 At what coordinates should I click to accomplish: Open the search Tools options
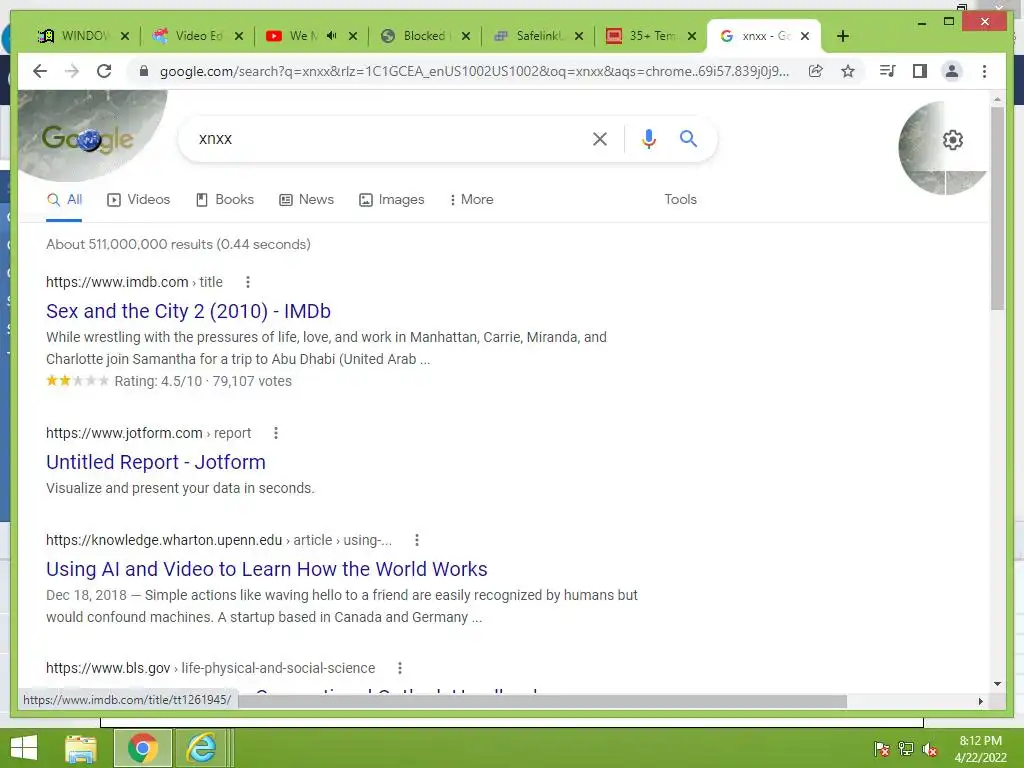(x=680, y=199)
